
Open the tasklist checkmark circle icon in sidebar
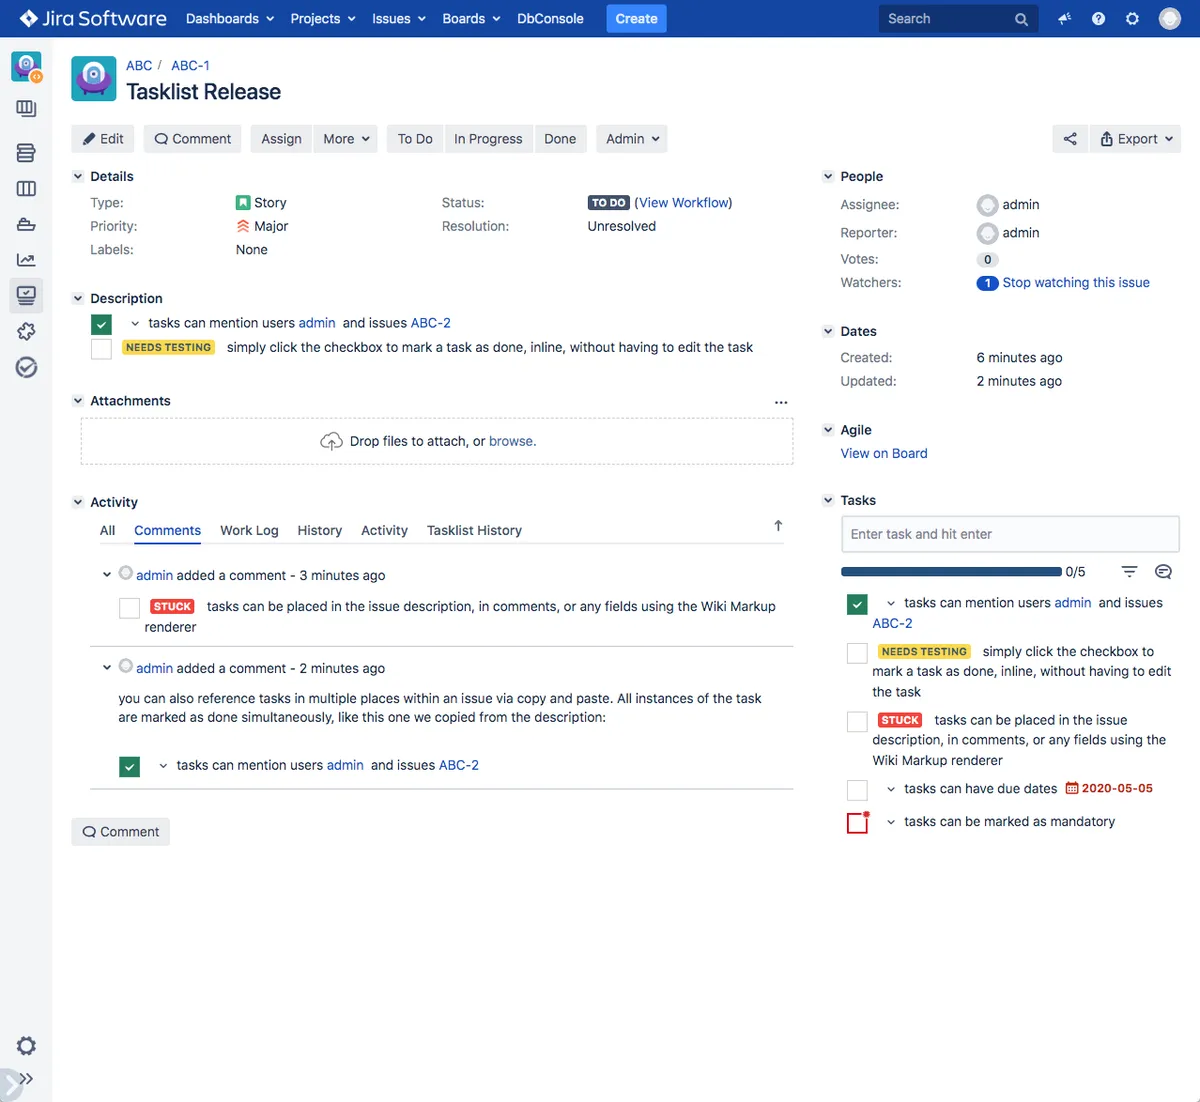26,367
